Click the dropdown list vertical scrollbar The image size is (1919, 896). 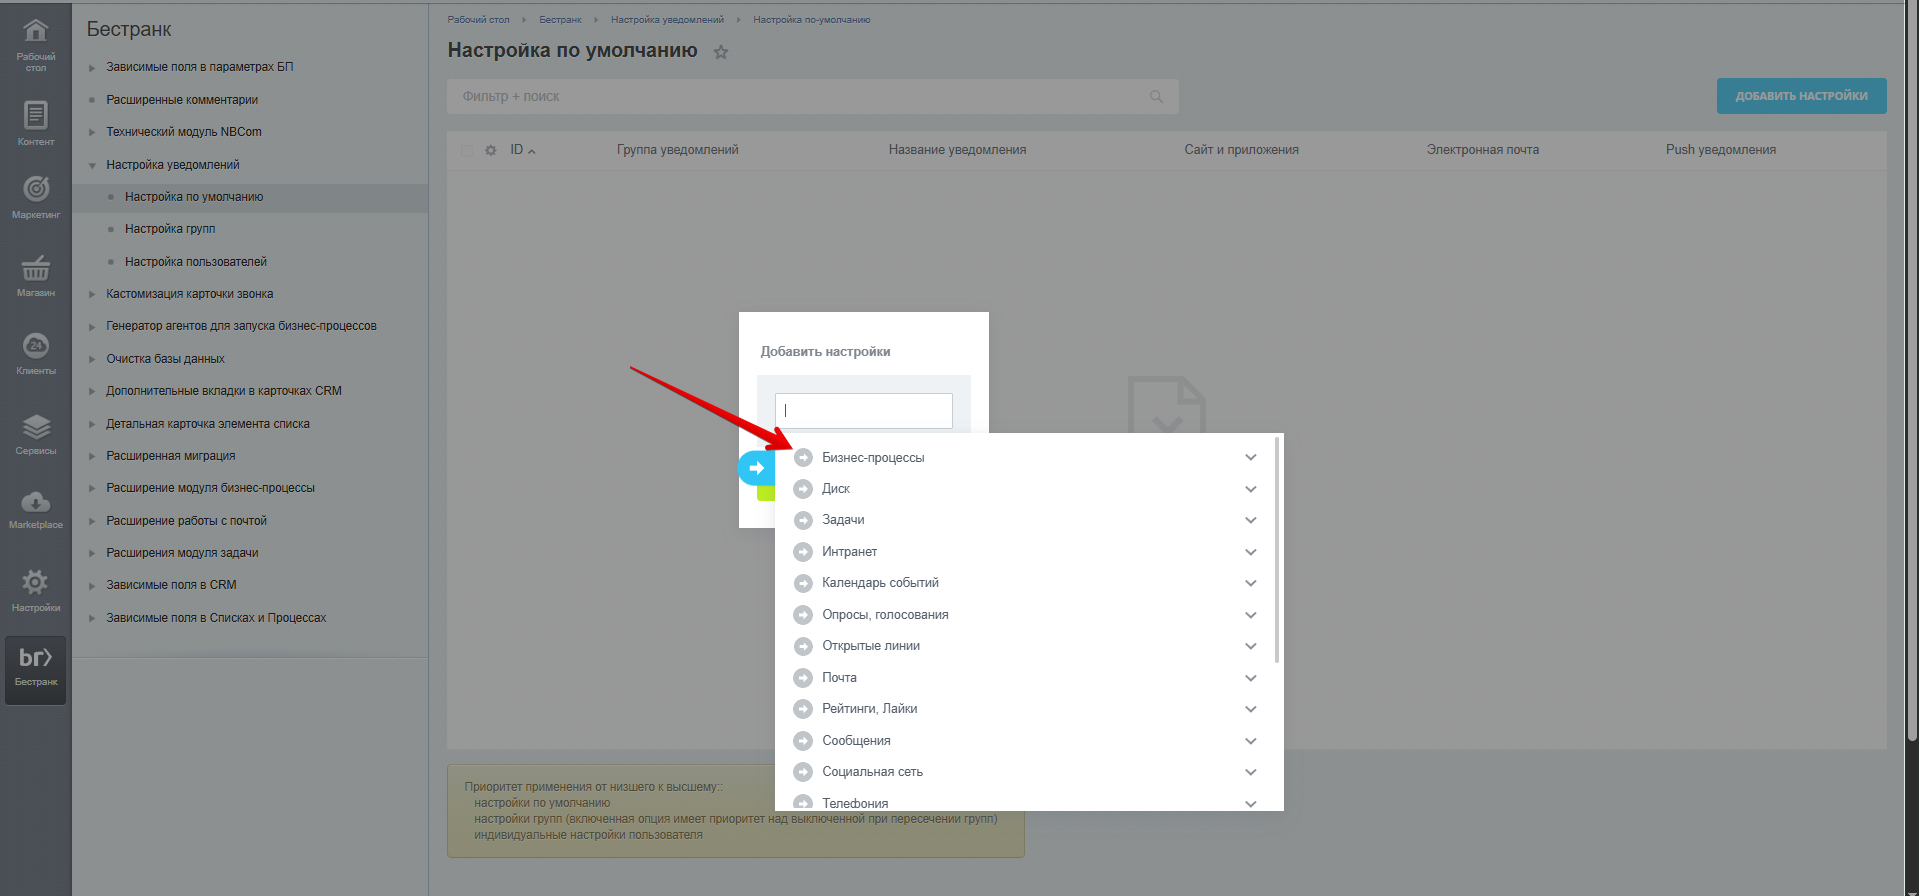[x=1277, y=550]
